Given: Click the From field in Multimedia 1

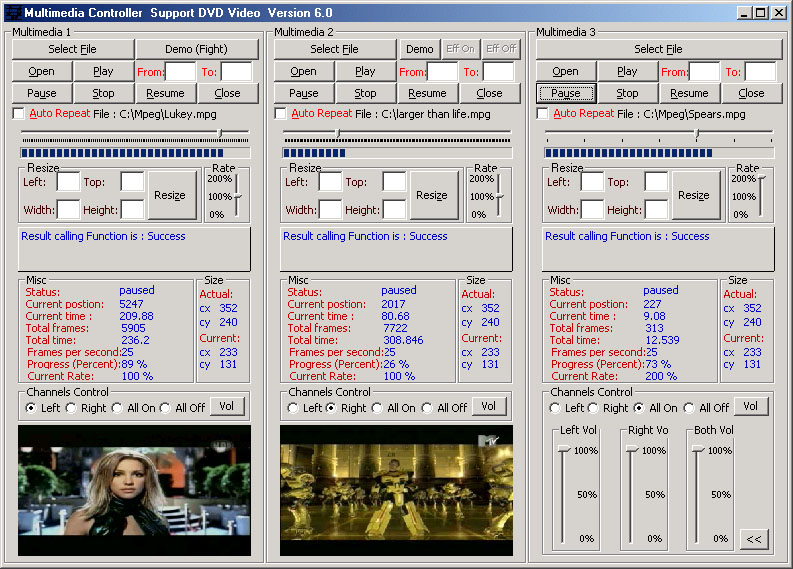Looking at the screenshot, I should [181, 71].
